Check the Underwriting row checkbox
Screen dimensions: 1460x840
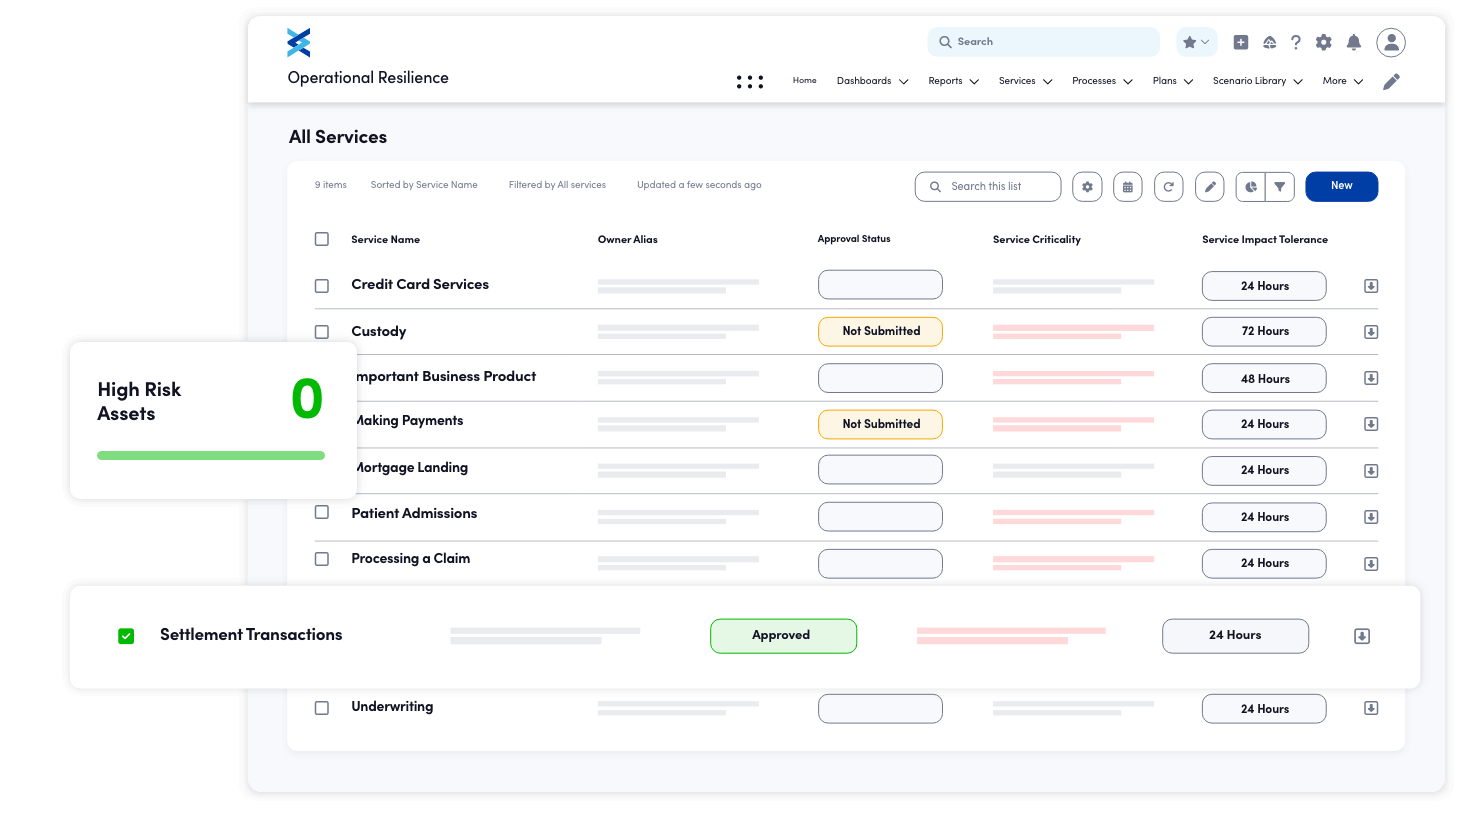tap(322, 708)
